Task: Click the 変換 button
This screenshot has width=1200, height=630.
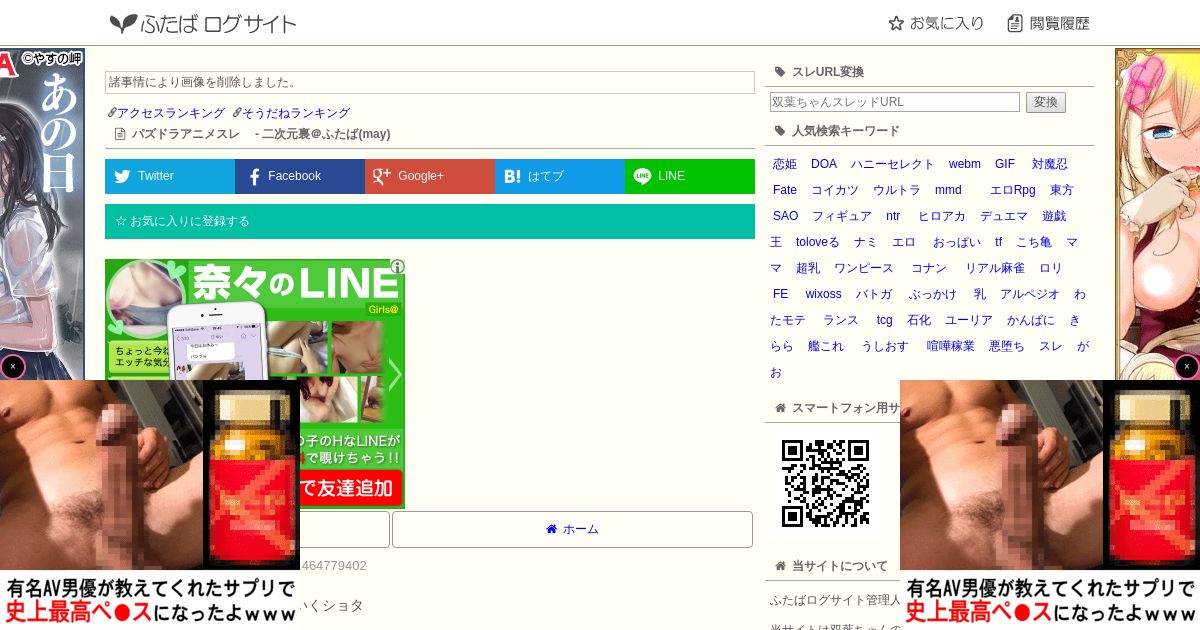Action: pyautogui.click(x=1046, y=102)
